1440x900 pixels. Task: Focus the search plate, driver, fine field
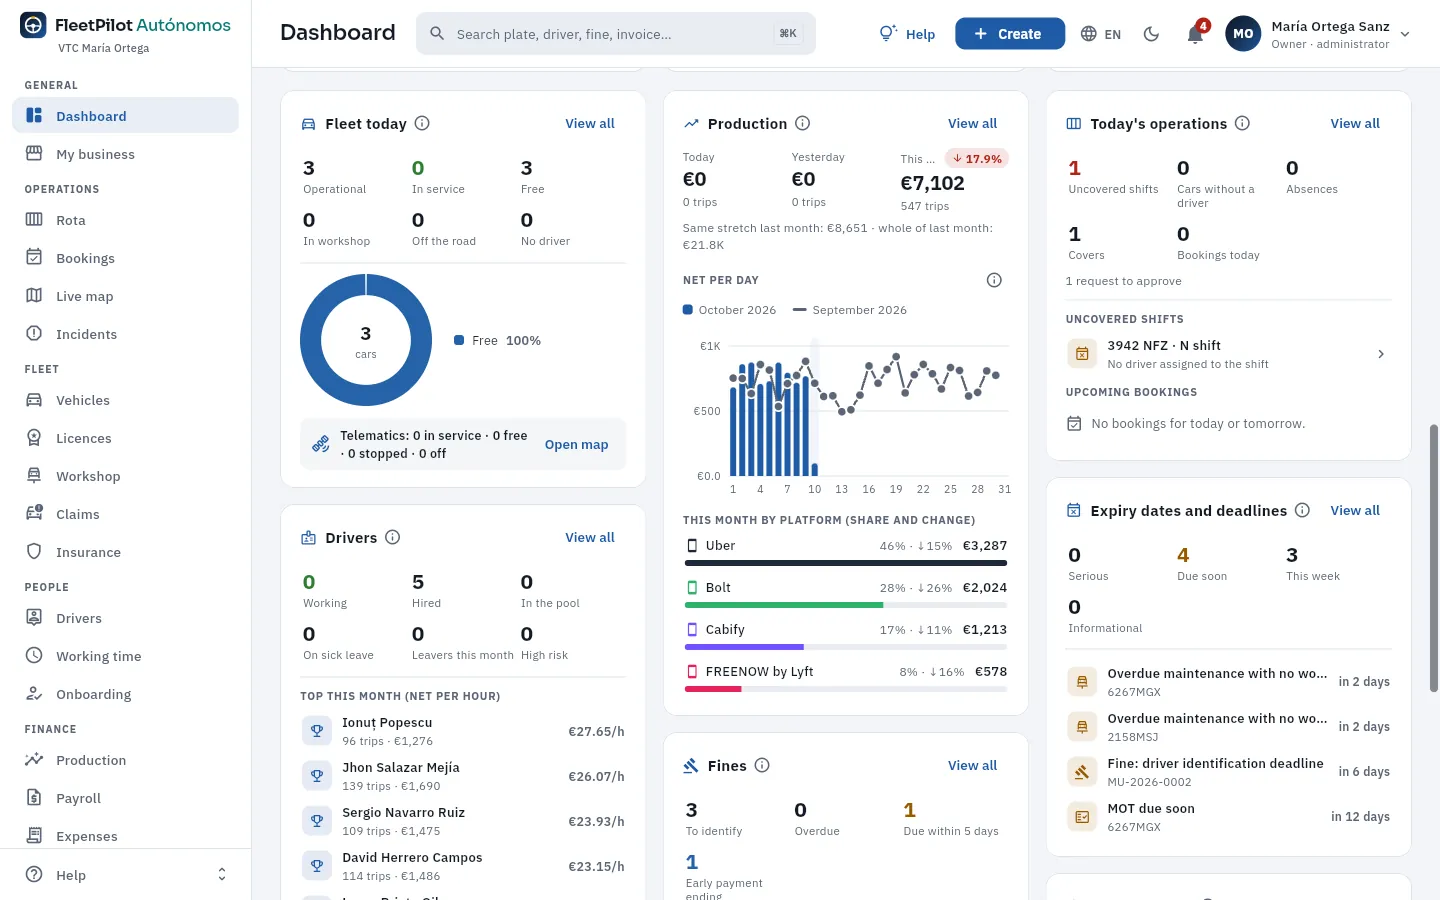pyautogui.click(x=616, y=34)
